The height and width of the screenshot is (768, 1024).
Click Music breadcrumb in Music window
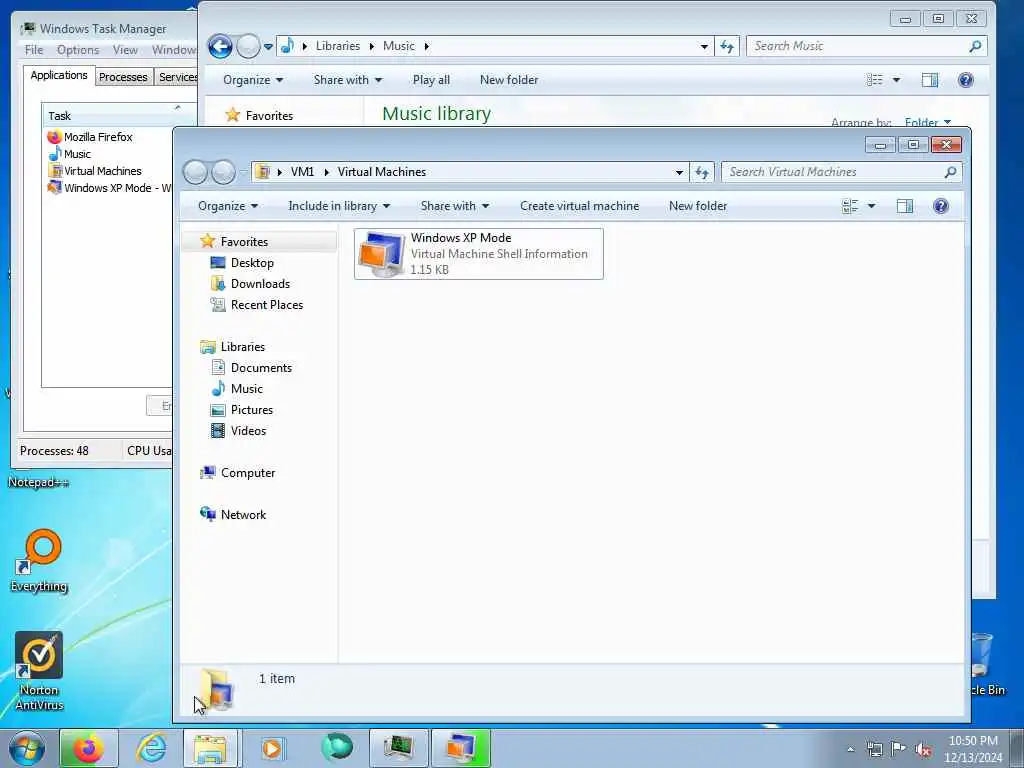[x=398, y=46]
